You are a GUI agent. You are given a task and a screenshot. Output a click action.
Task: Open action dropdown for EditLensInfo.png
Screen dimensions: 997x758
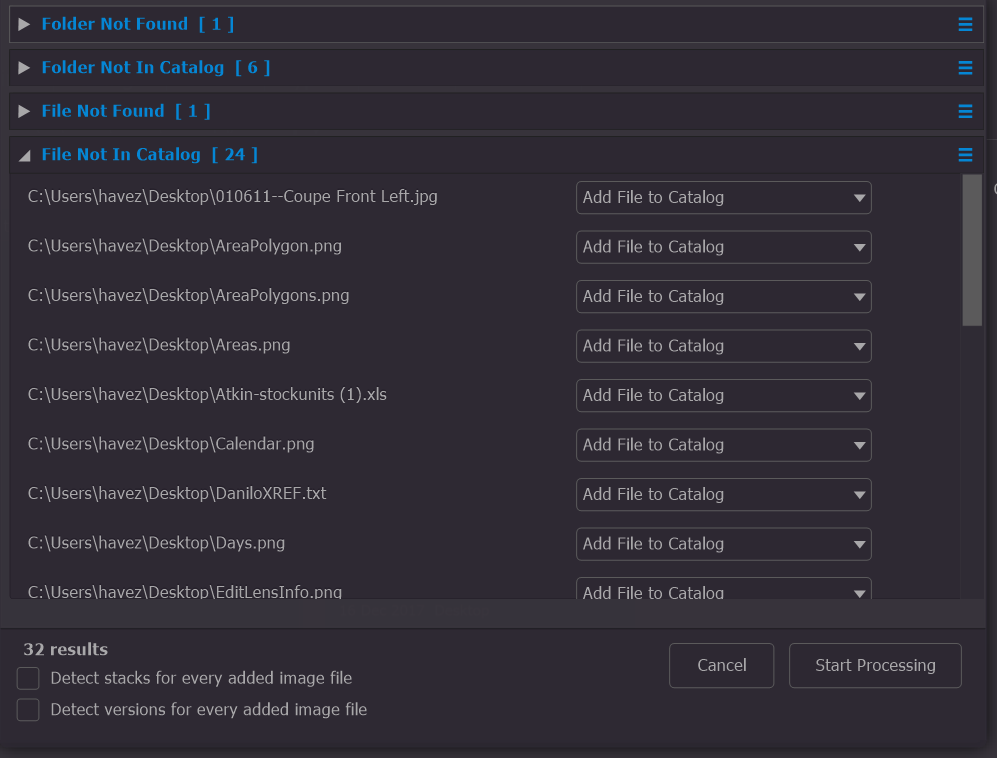pyautogui.click(x=724, y=589)
